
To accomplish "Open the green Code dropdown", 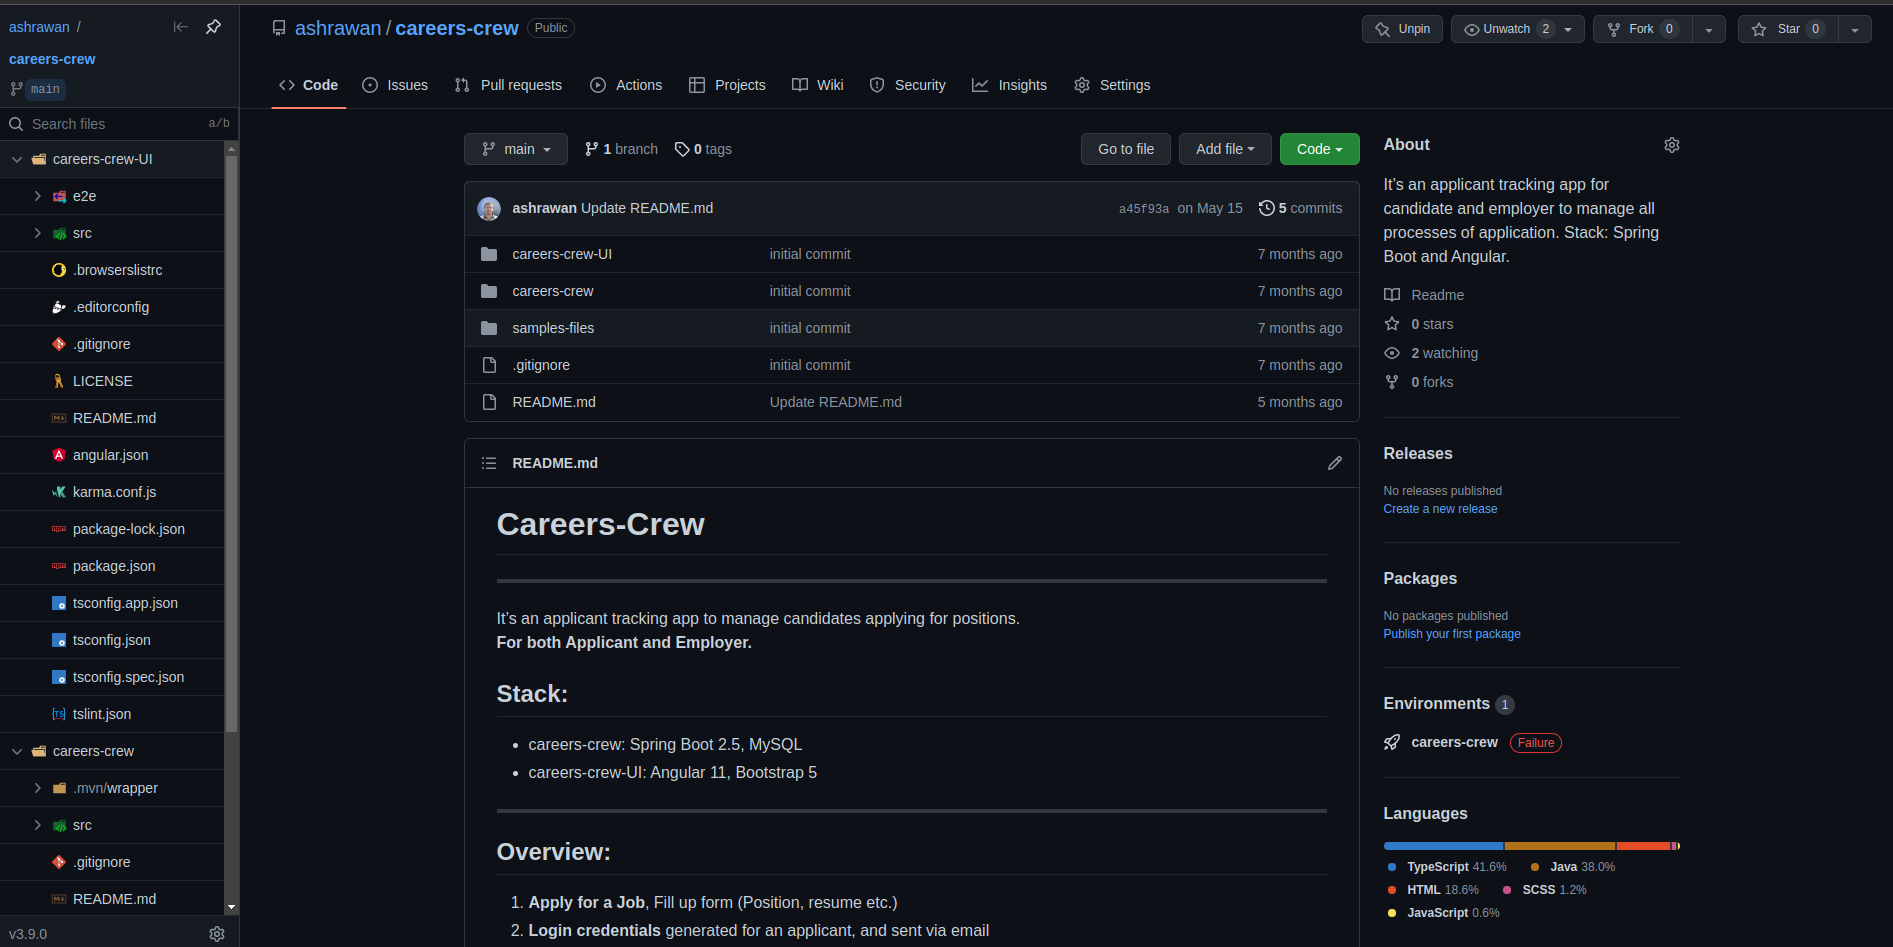I will [x=1320, y=149].
